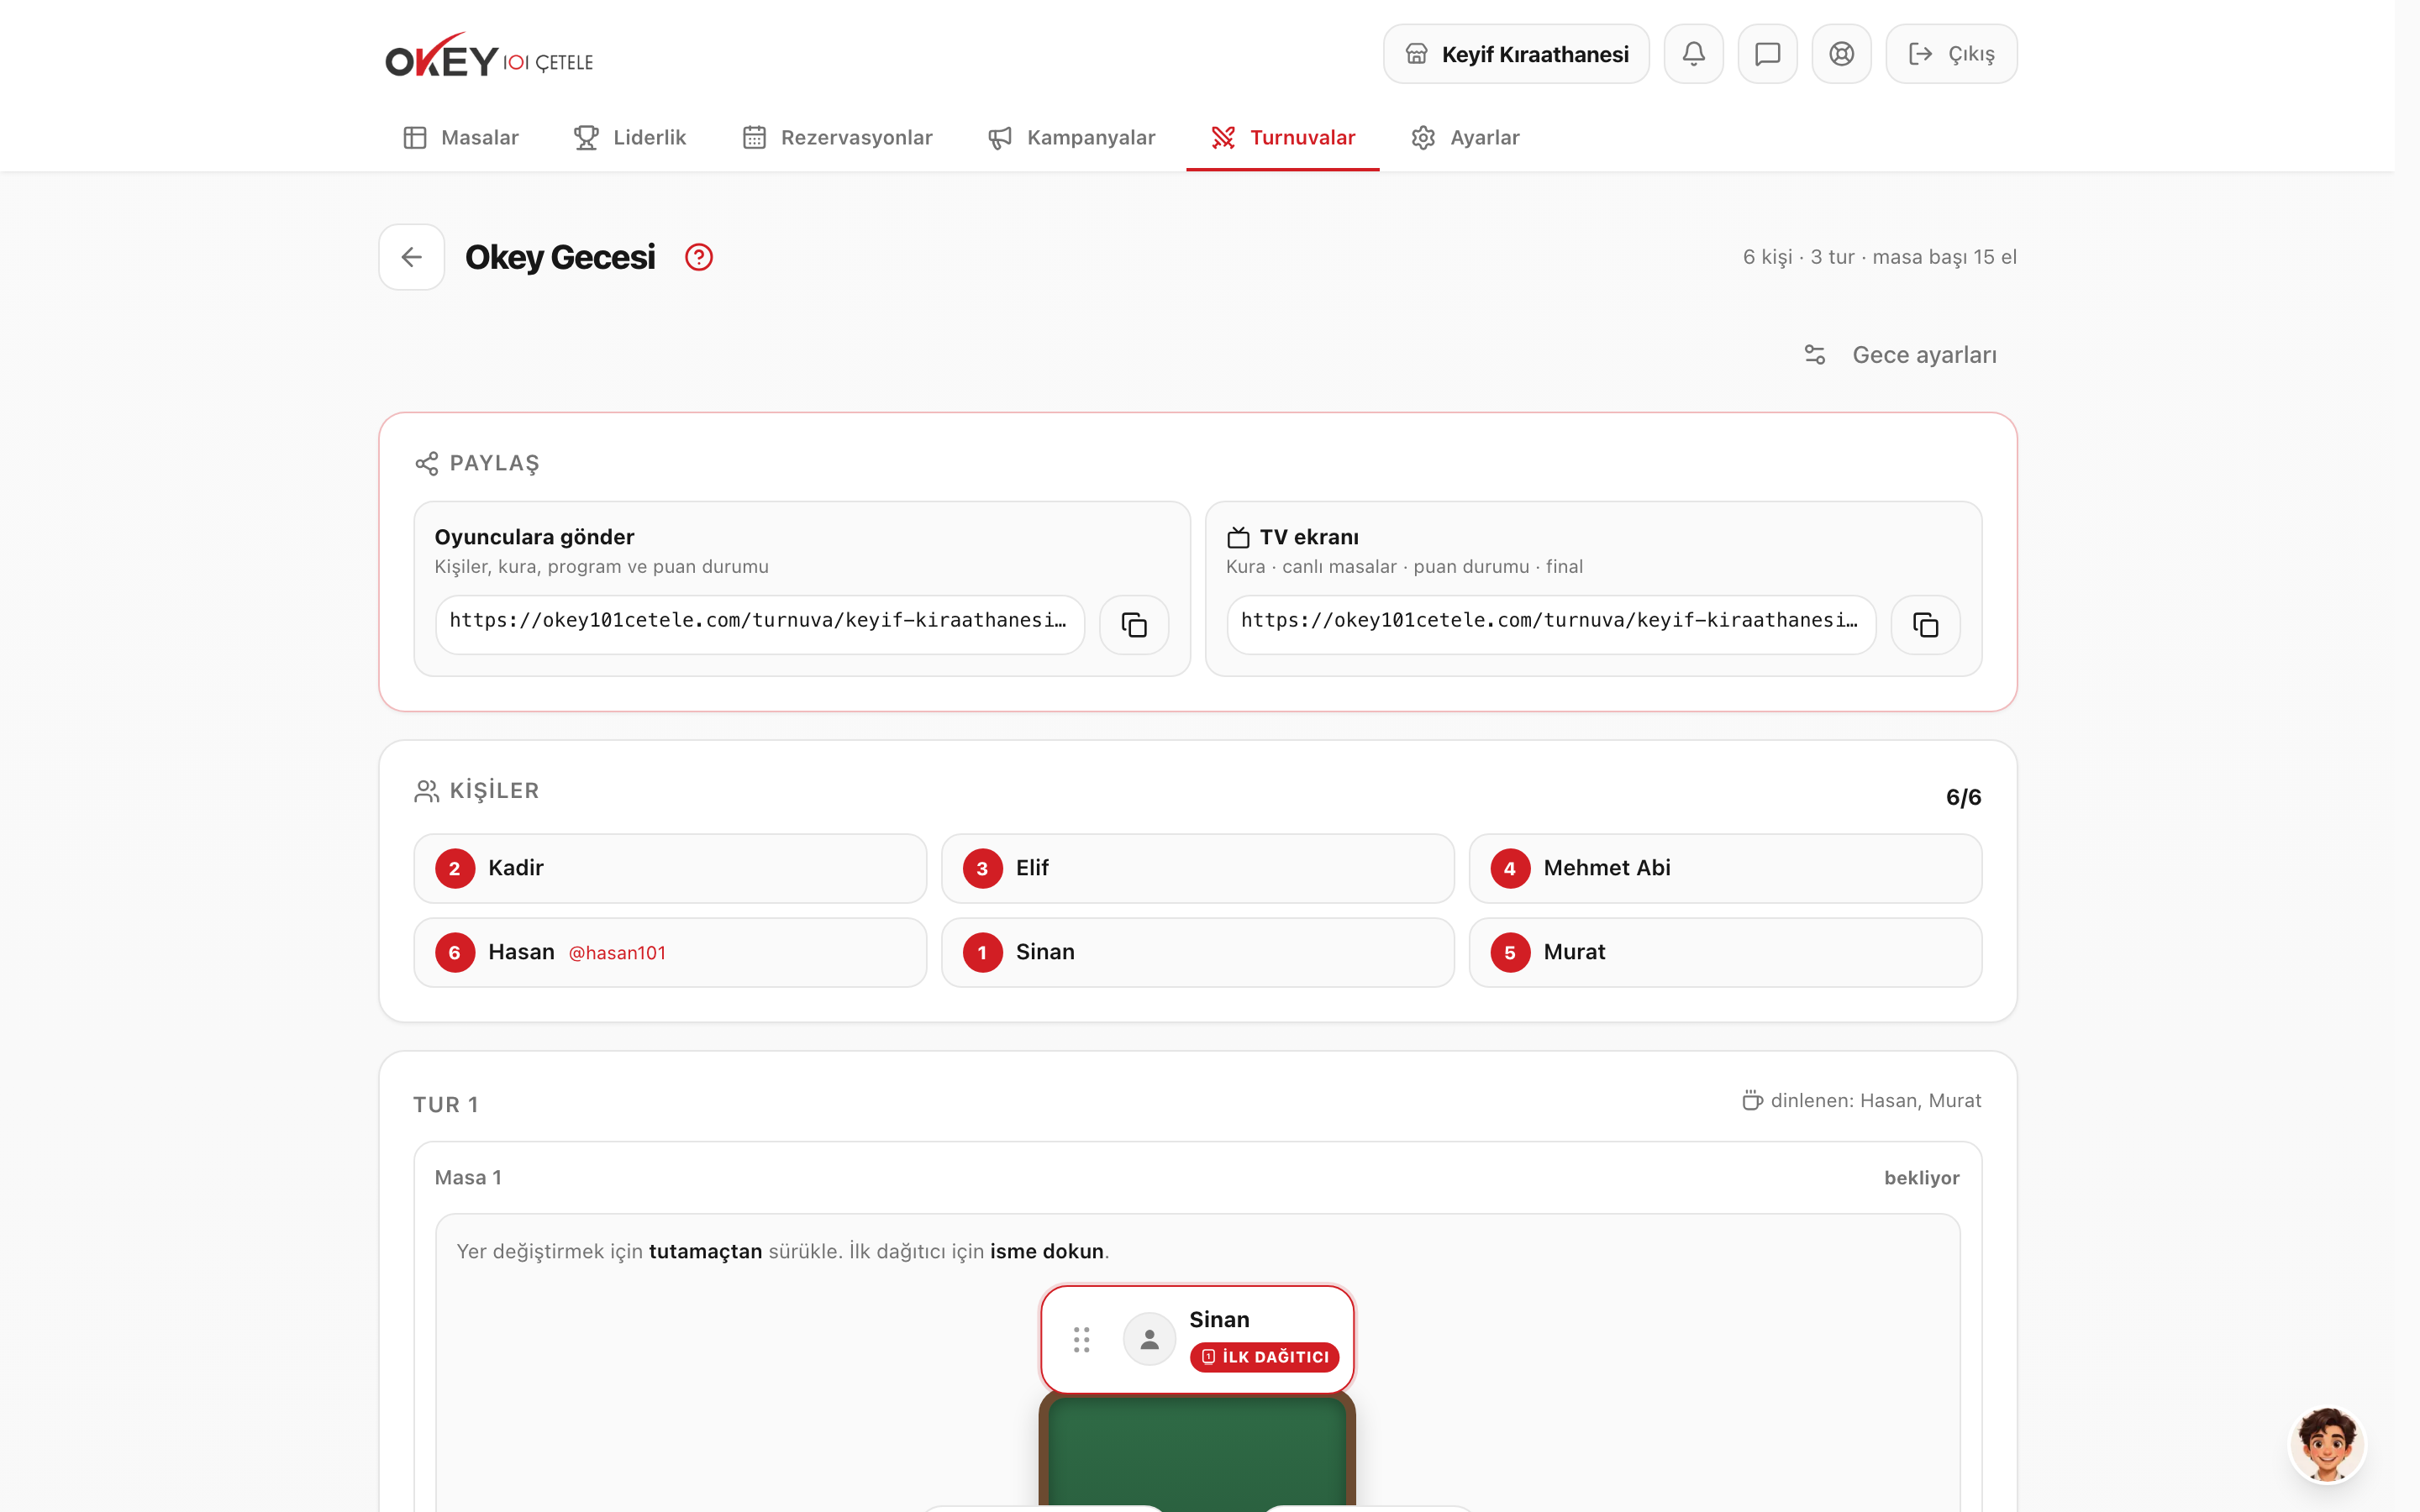Log out with the Çıkış button
Image resolution: width=2420 pixels, height=1512 pixels.
coord(1951,54)
